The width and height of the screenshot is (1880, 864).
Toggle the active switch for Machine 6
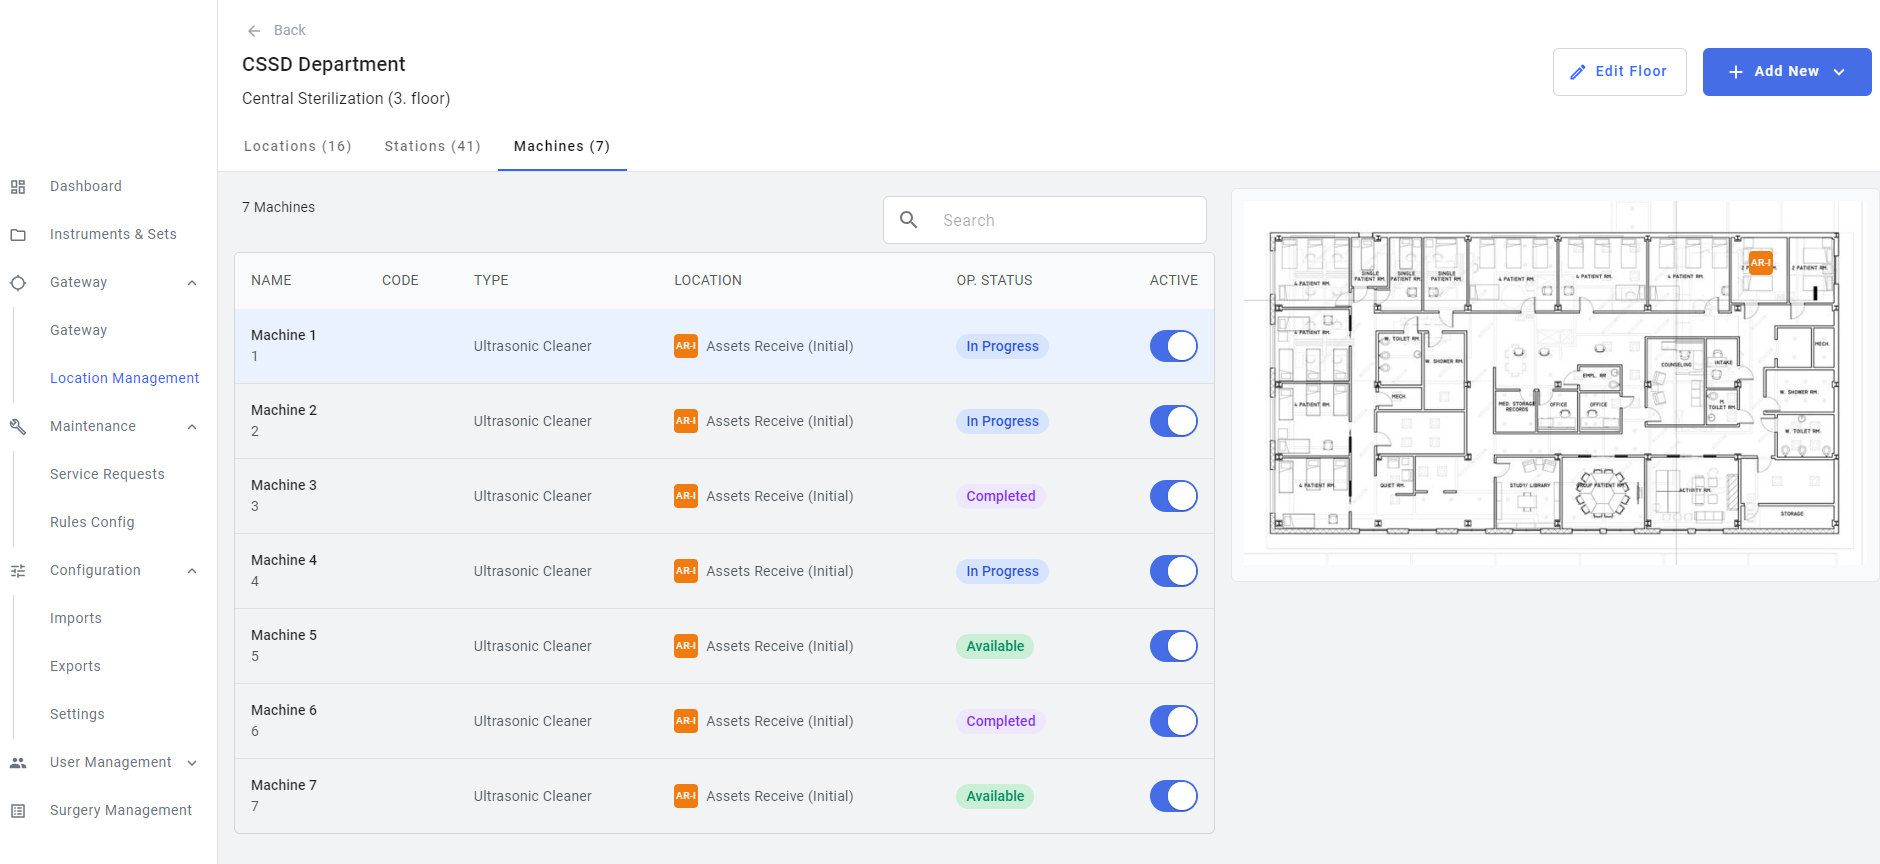pos(1174,721)
